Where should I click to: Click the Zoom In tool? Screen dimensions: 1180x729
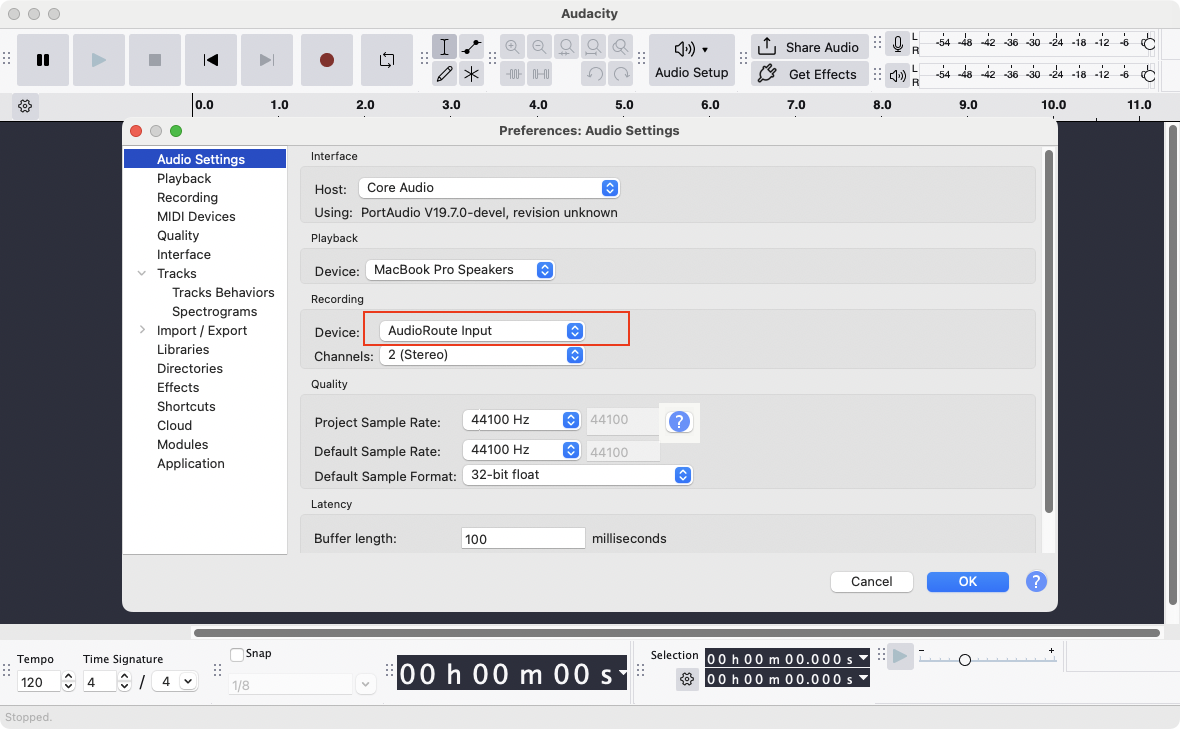tap(513, 46)
